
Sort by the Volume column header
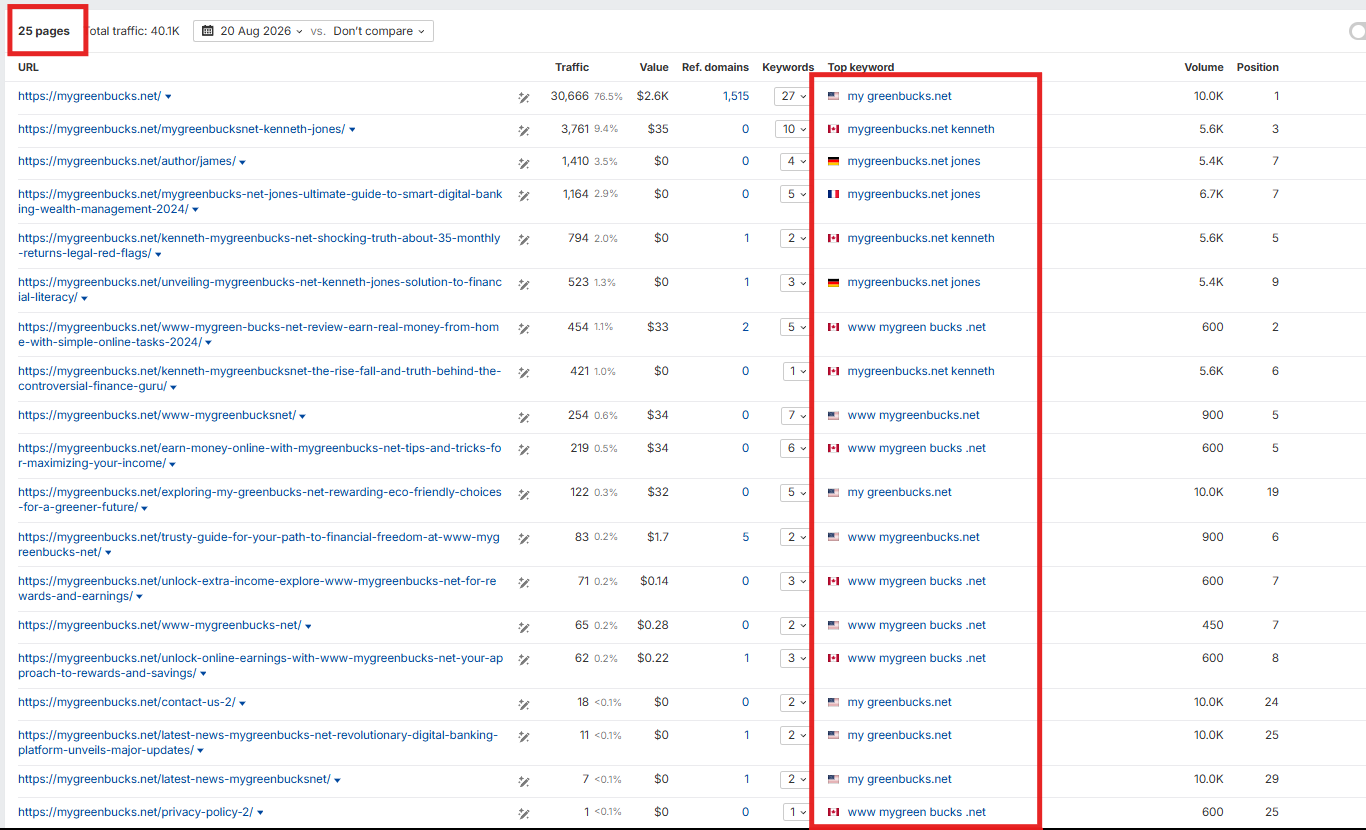pyautogui.click(x=1204, y=67)
